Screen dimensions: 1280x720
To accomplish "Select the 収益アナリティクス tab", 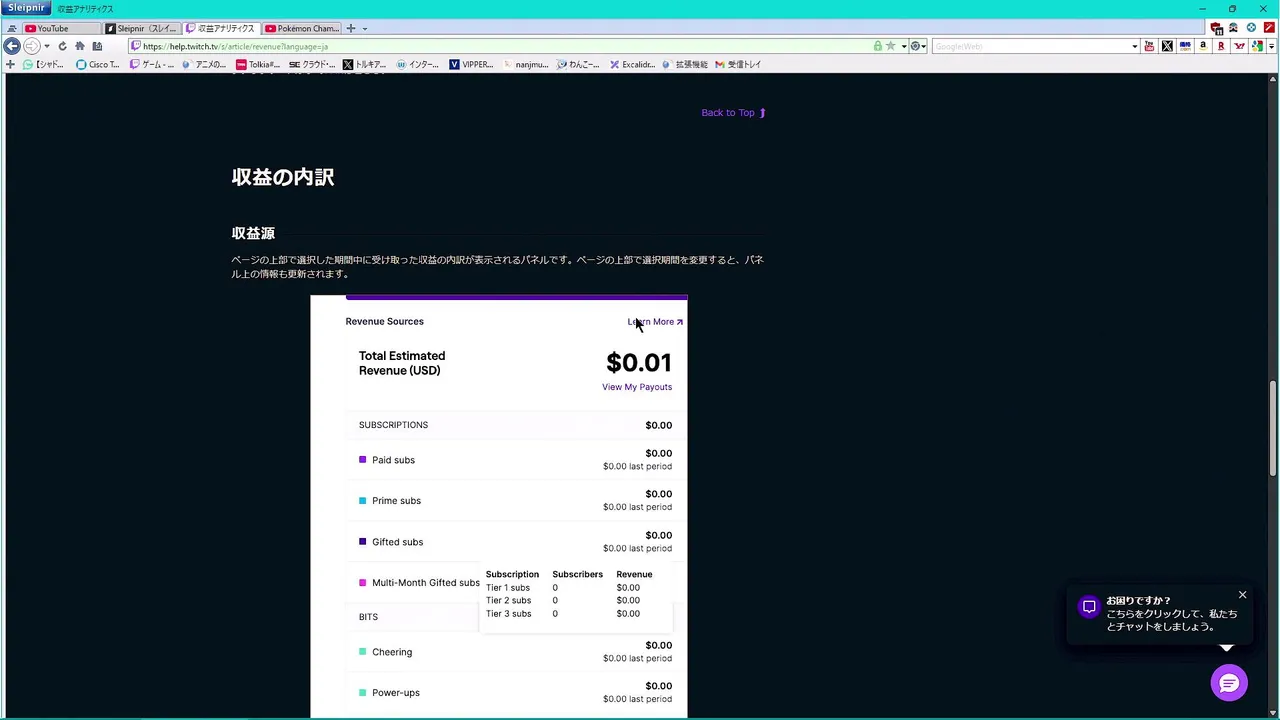I will [222, 28].
